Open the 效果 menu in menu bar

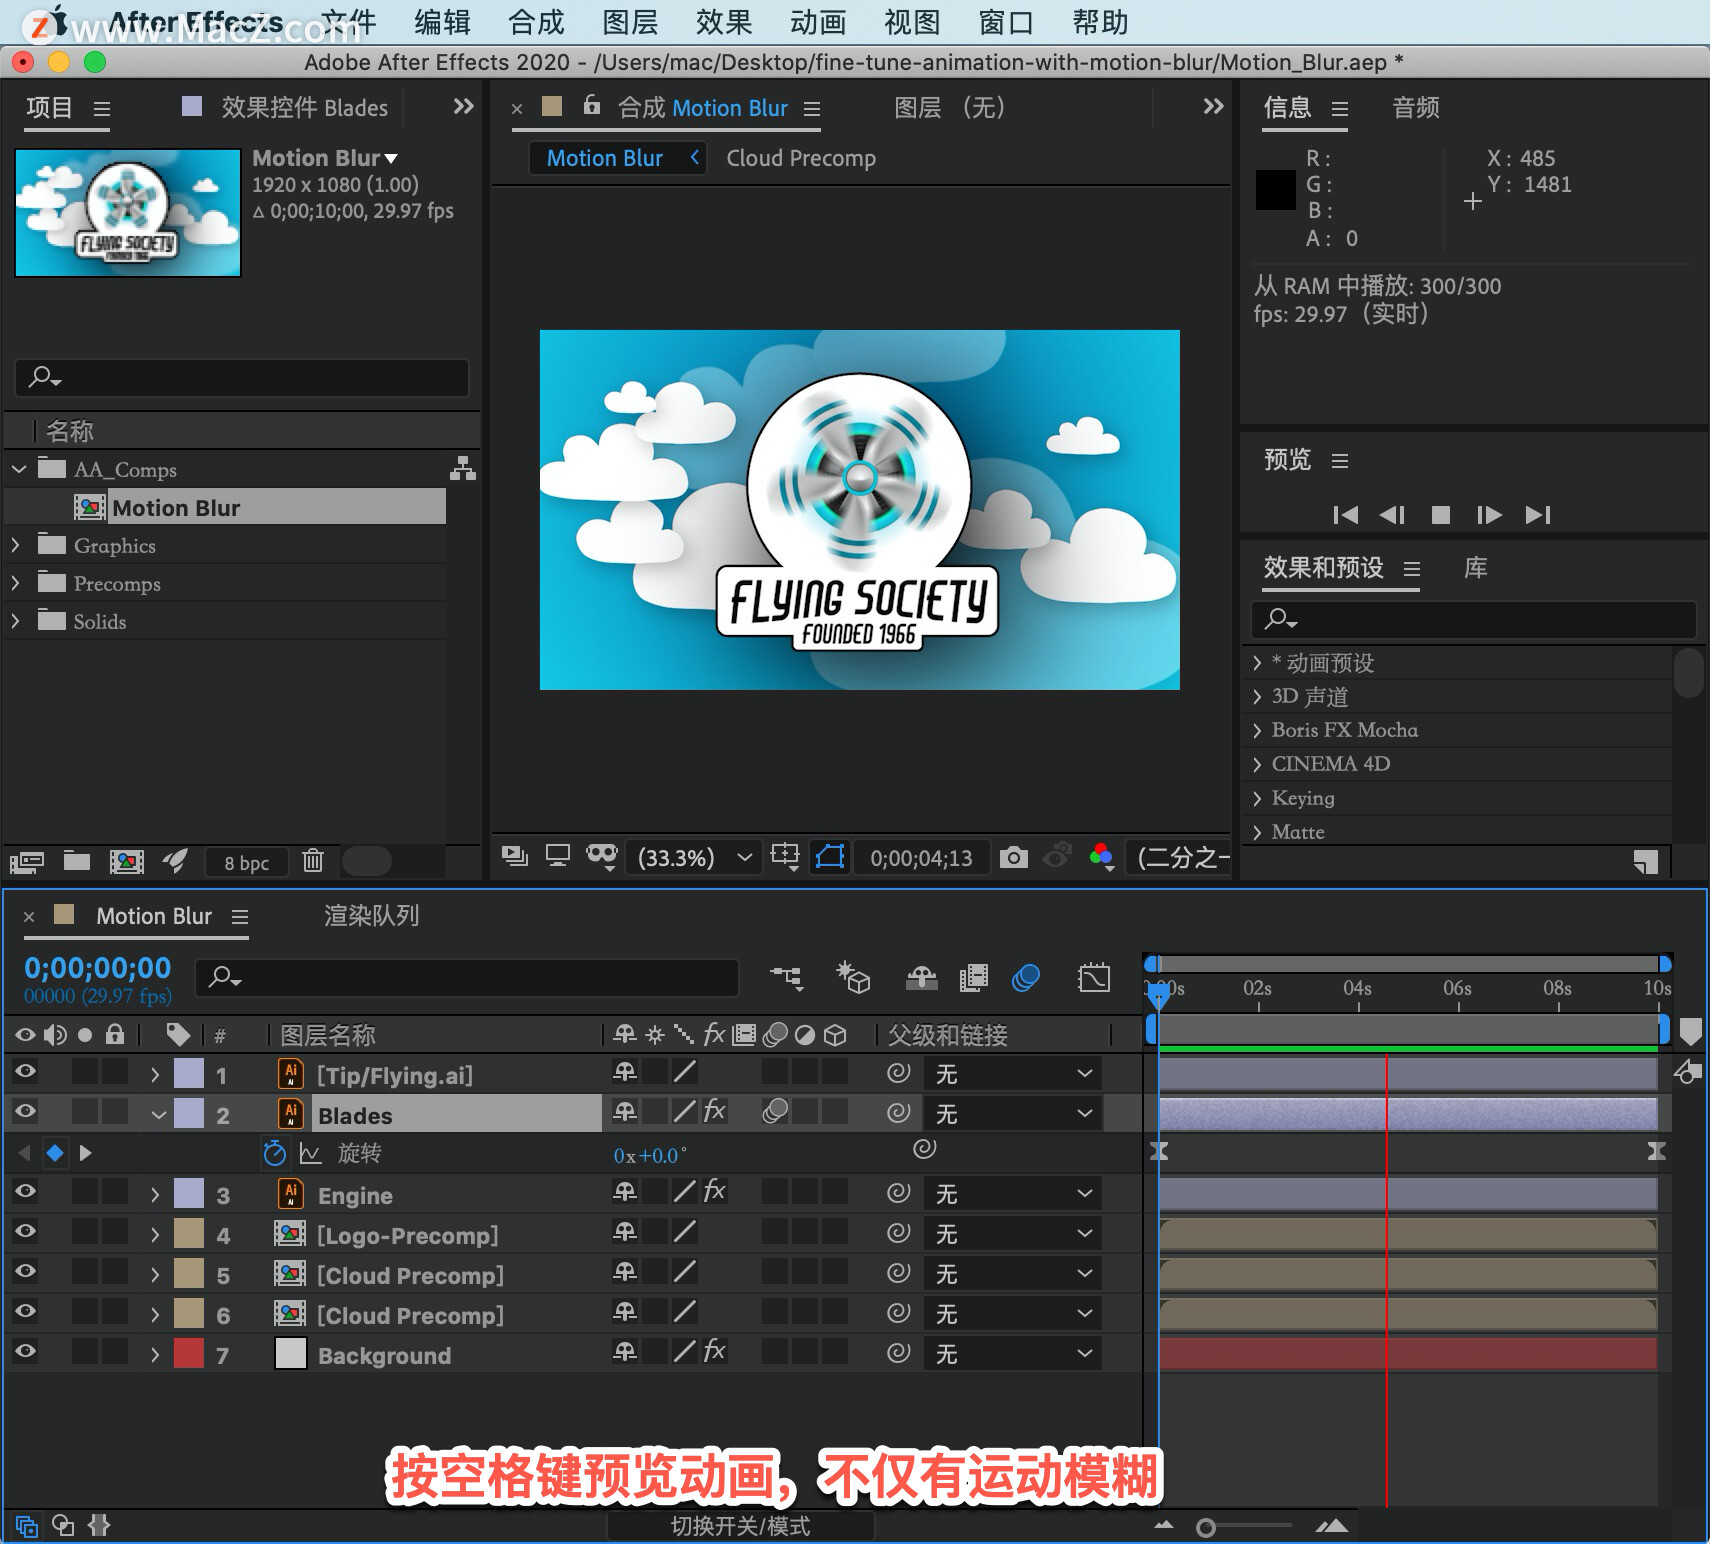[723, 22]
